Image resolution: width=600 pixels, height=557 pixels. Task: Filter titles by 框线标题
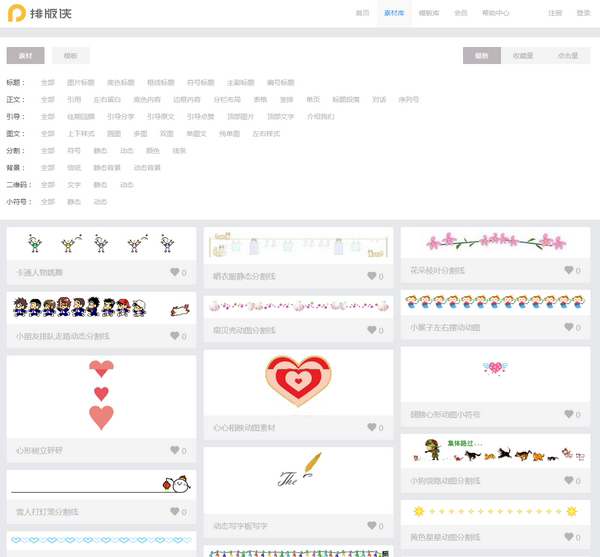tap(161, 82)
